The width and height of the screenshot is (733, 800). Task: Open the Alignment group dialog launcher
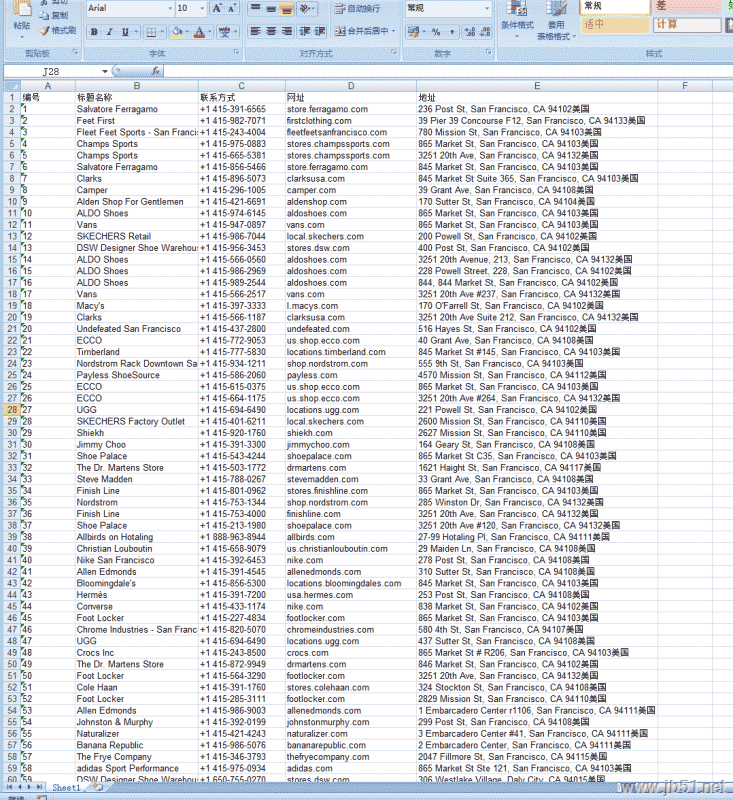click(394, 53)
